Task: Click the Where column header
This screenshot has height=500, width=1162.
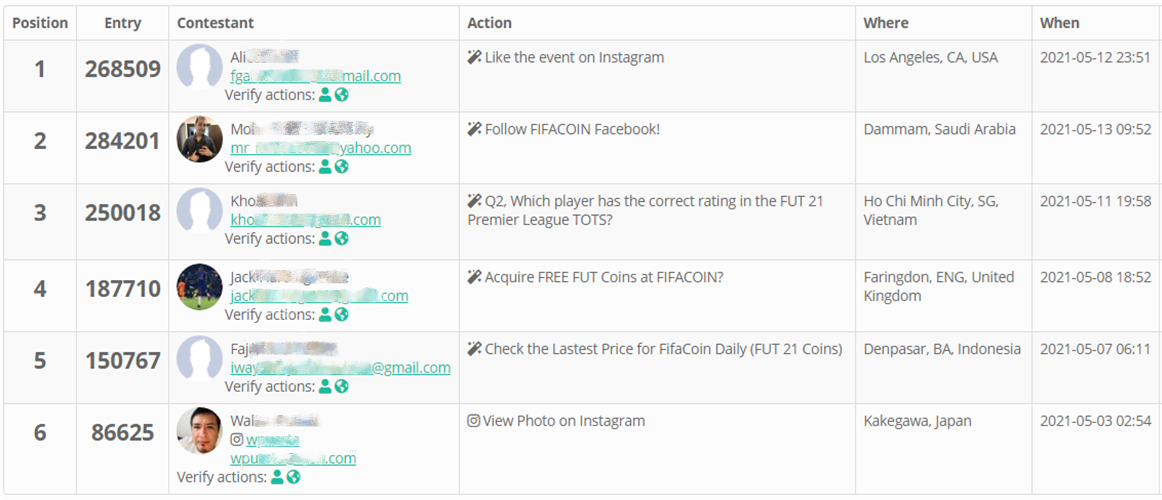Action: (x=886, y=23)
